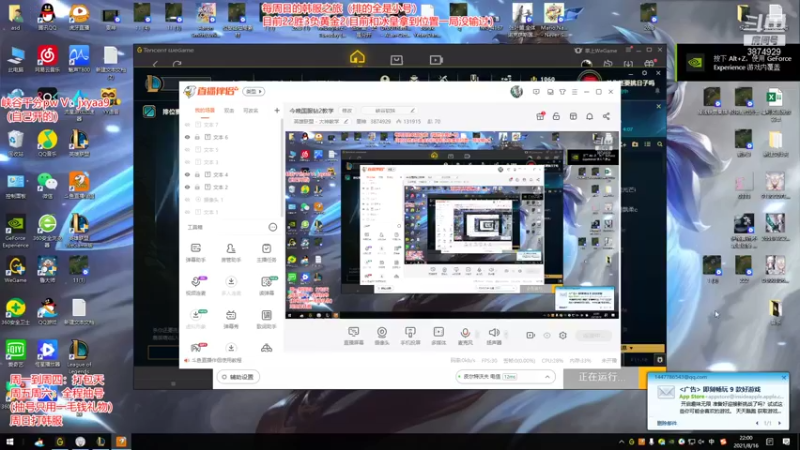Image resolution: width=800 pixels, height=450 pixels.
Task: Add a 摄像头 camera source
Action: pyautogui.click(x=382, y=336)
